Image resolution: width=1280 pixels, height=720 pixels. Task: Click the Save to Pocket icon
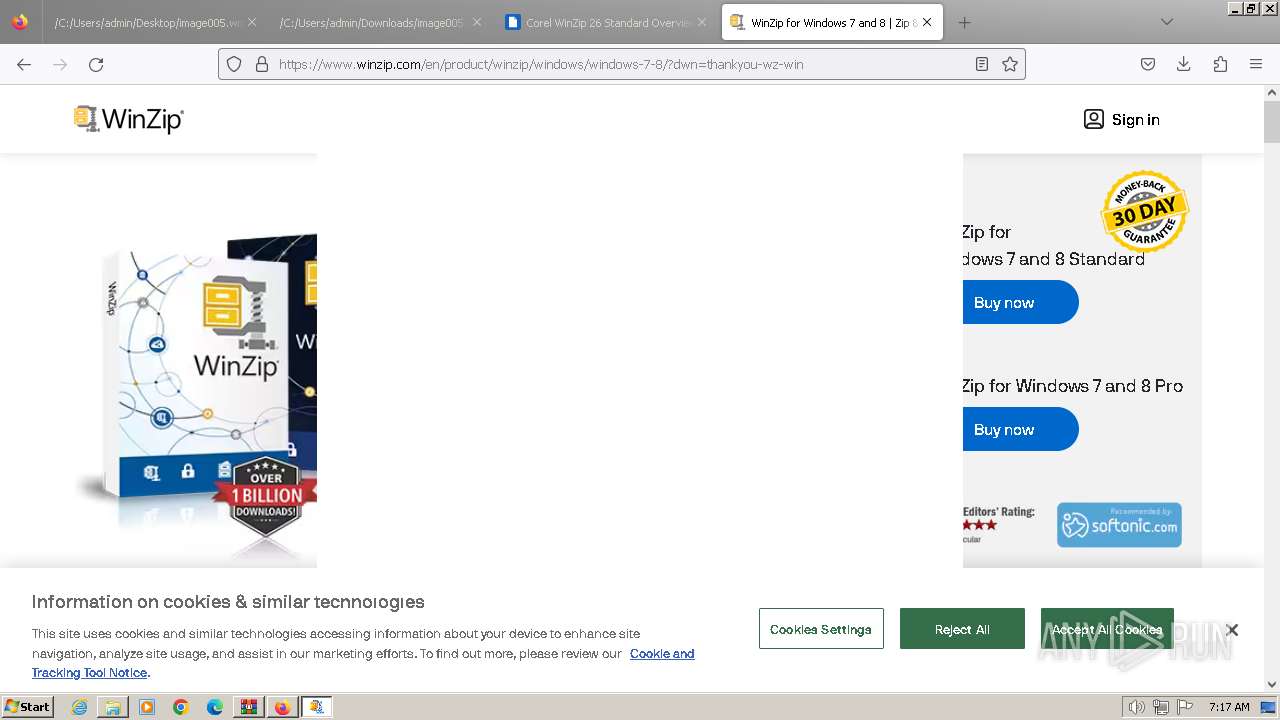pyautogui.click(x=1148, y=64)
